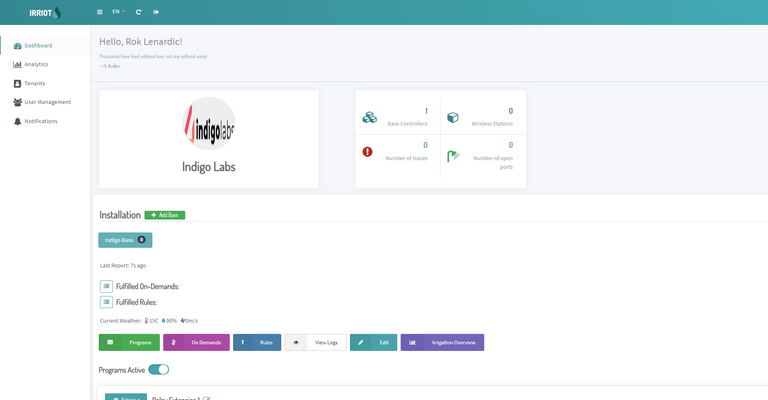Open the Fulfilled On-Demands list icon
This screenshot has height=400, width=768.
(106, 286)
